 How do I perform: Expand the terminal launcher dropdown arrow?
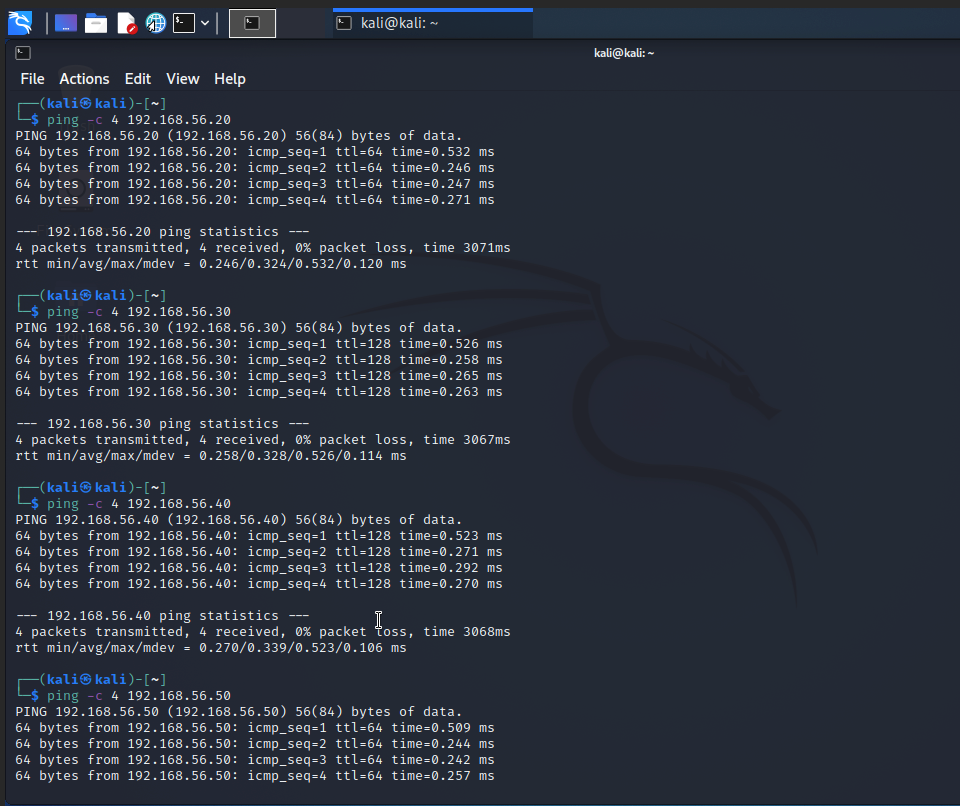(205, 23)
